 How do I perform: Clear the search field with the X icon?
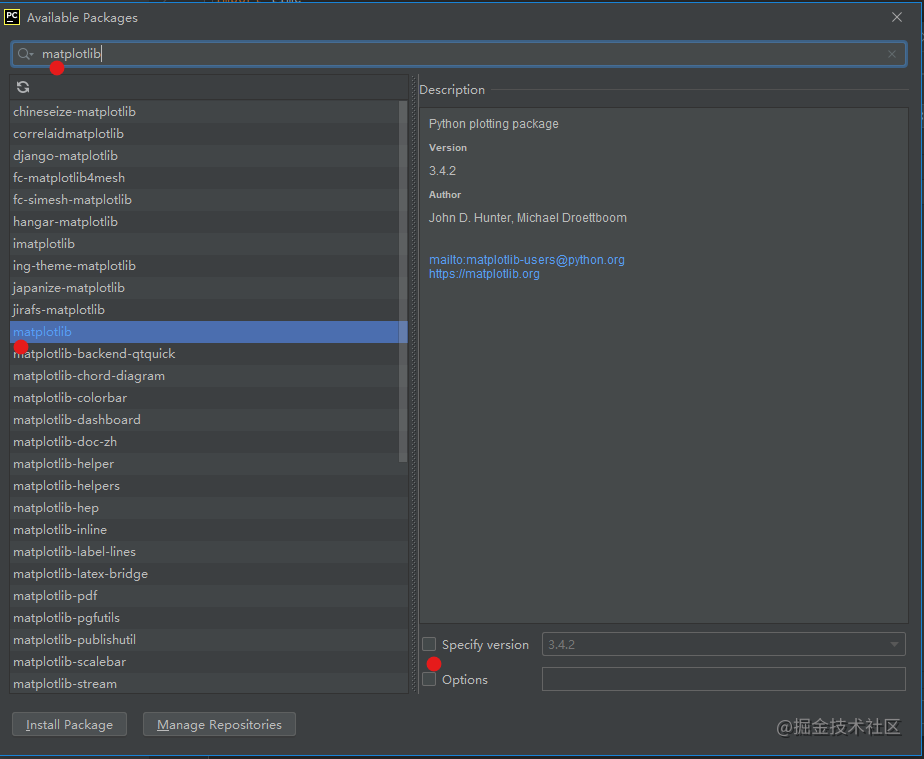(892, 54)
